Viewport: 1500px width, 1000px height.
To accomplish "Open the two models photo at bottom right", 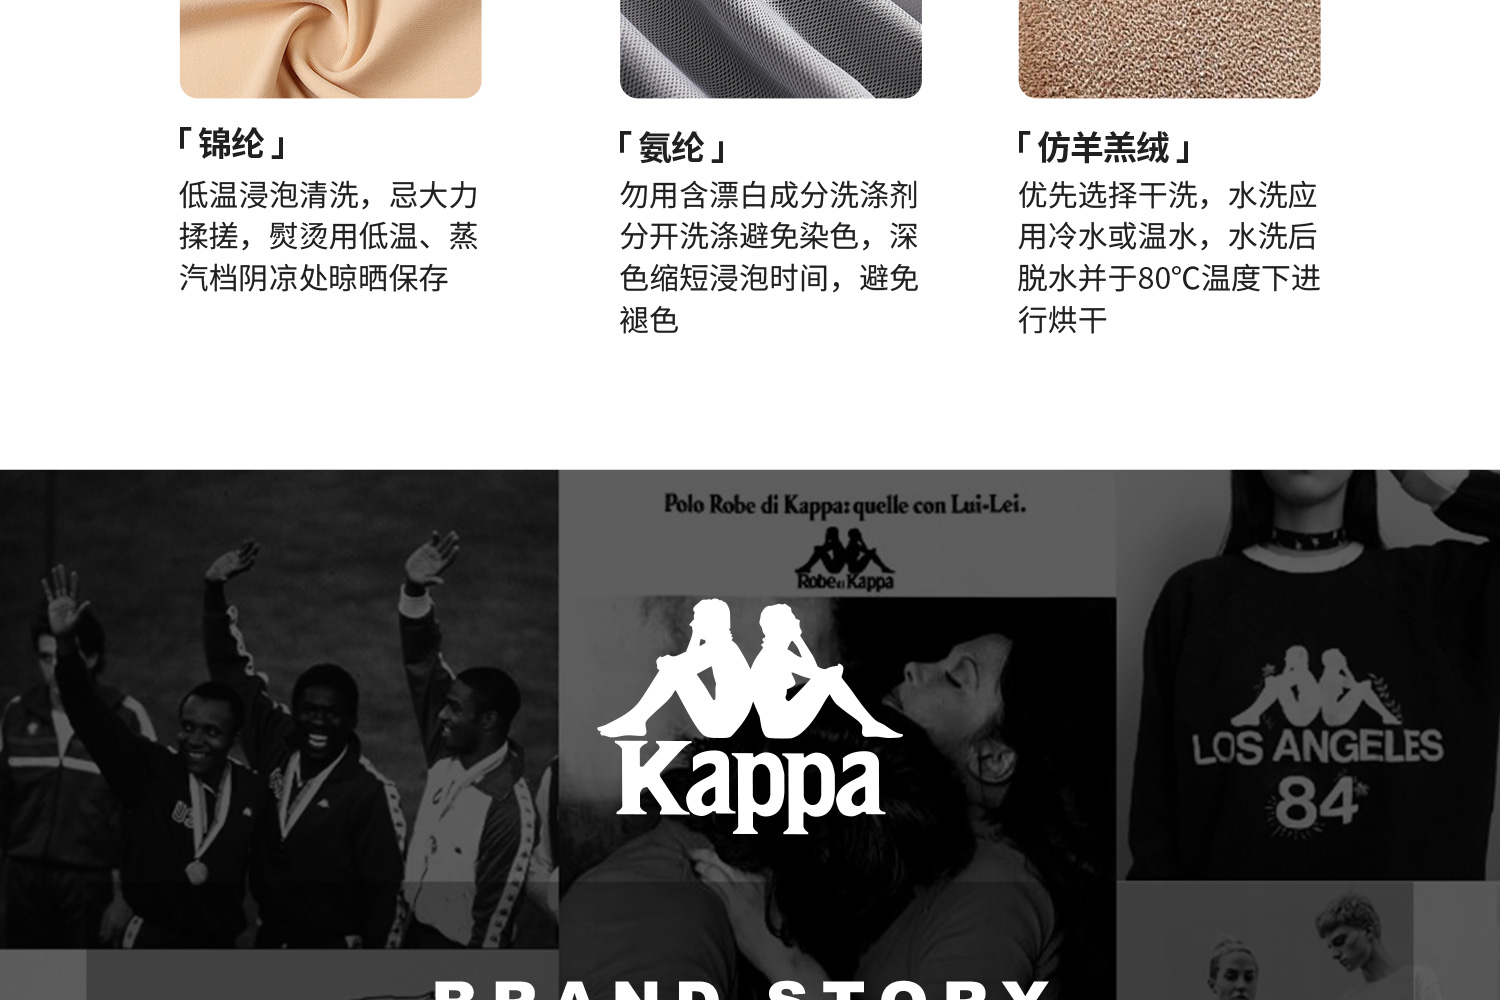I will tap(1308, 941).
